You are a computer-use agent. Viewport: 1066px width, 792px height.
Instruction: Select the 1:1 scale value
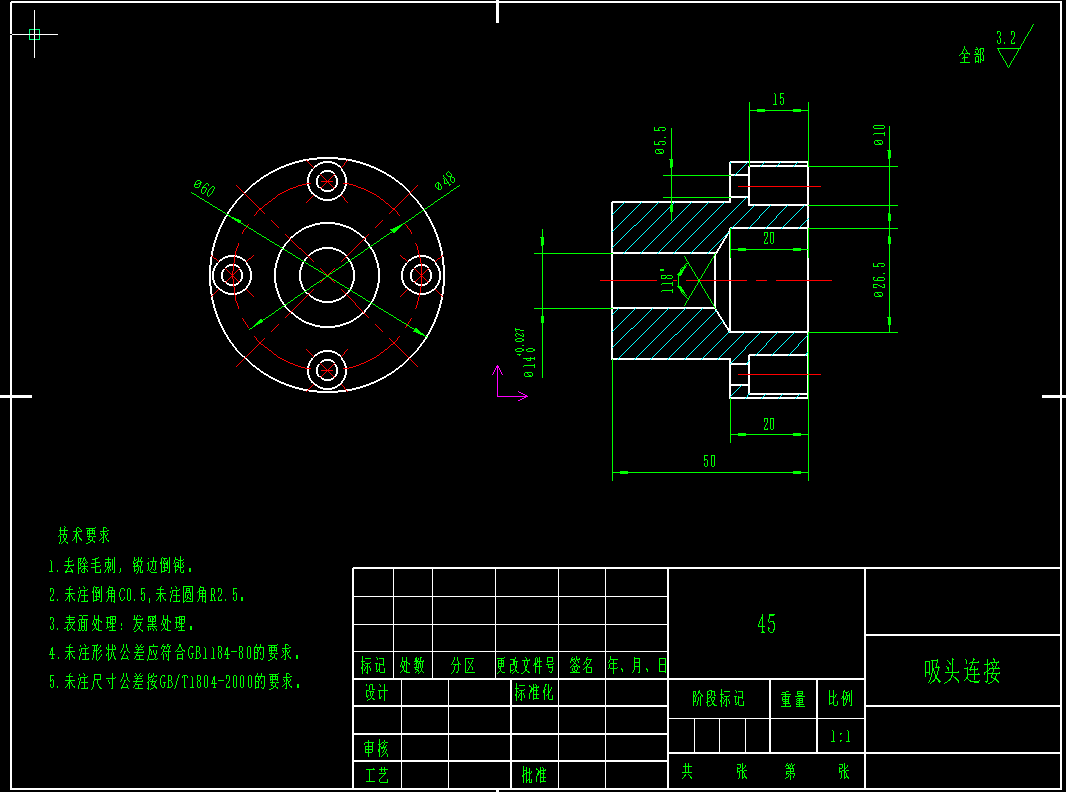point(840,736)
